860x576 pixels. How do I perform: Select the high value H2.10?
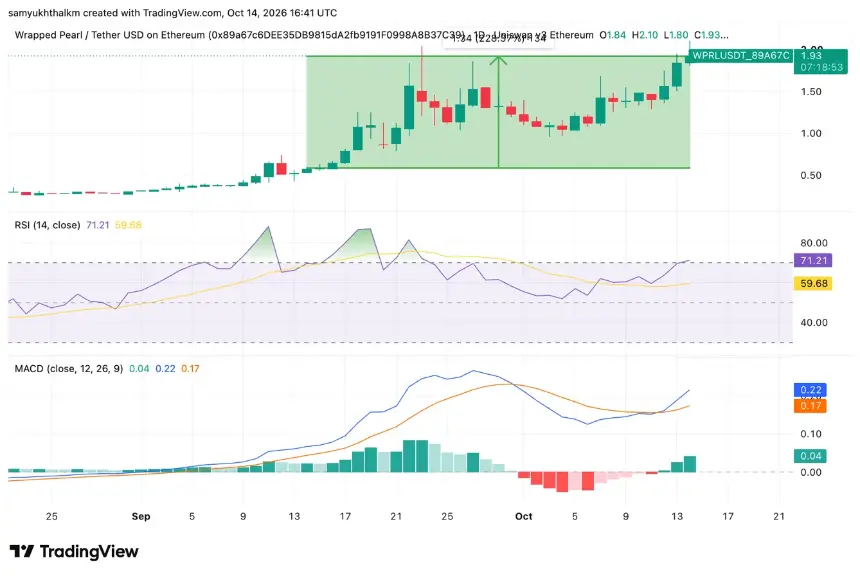[x=644, y=35]
